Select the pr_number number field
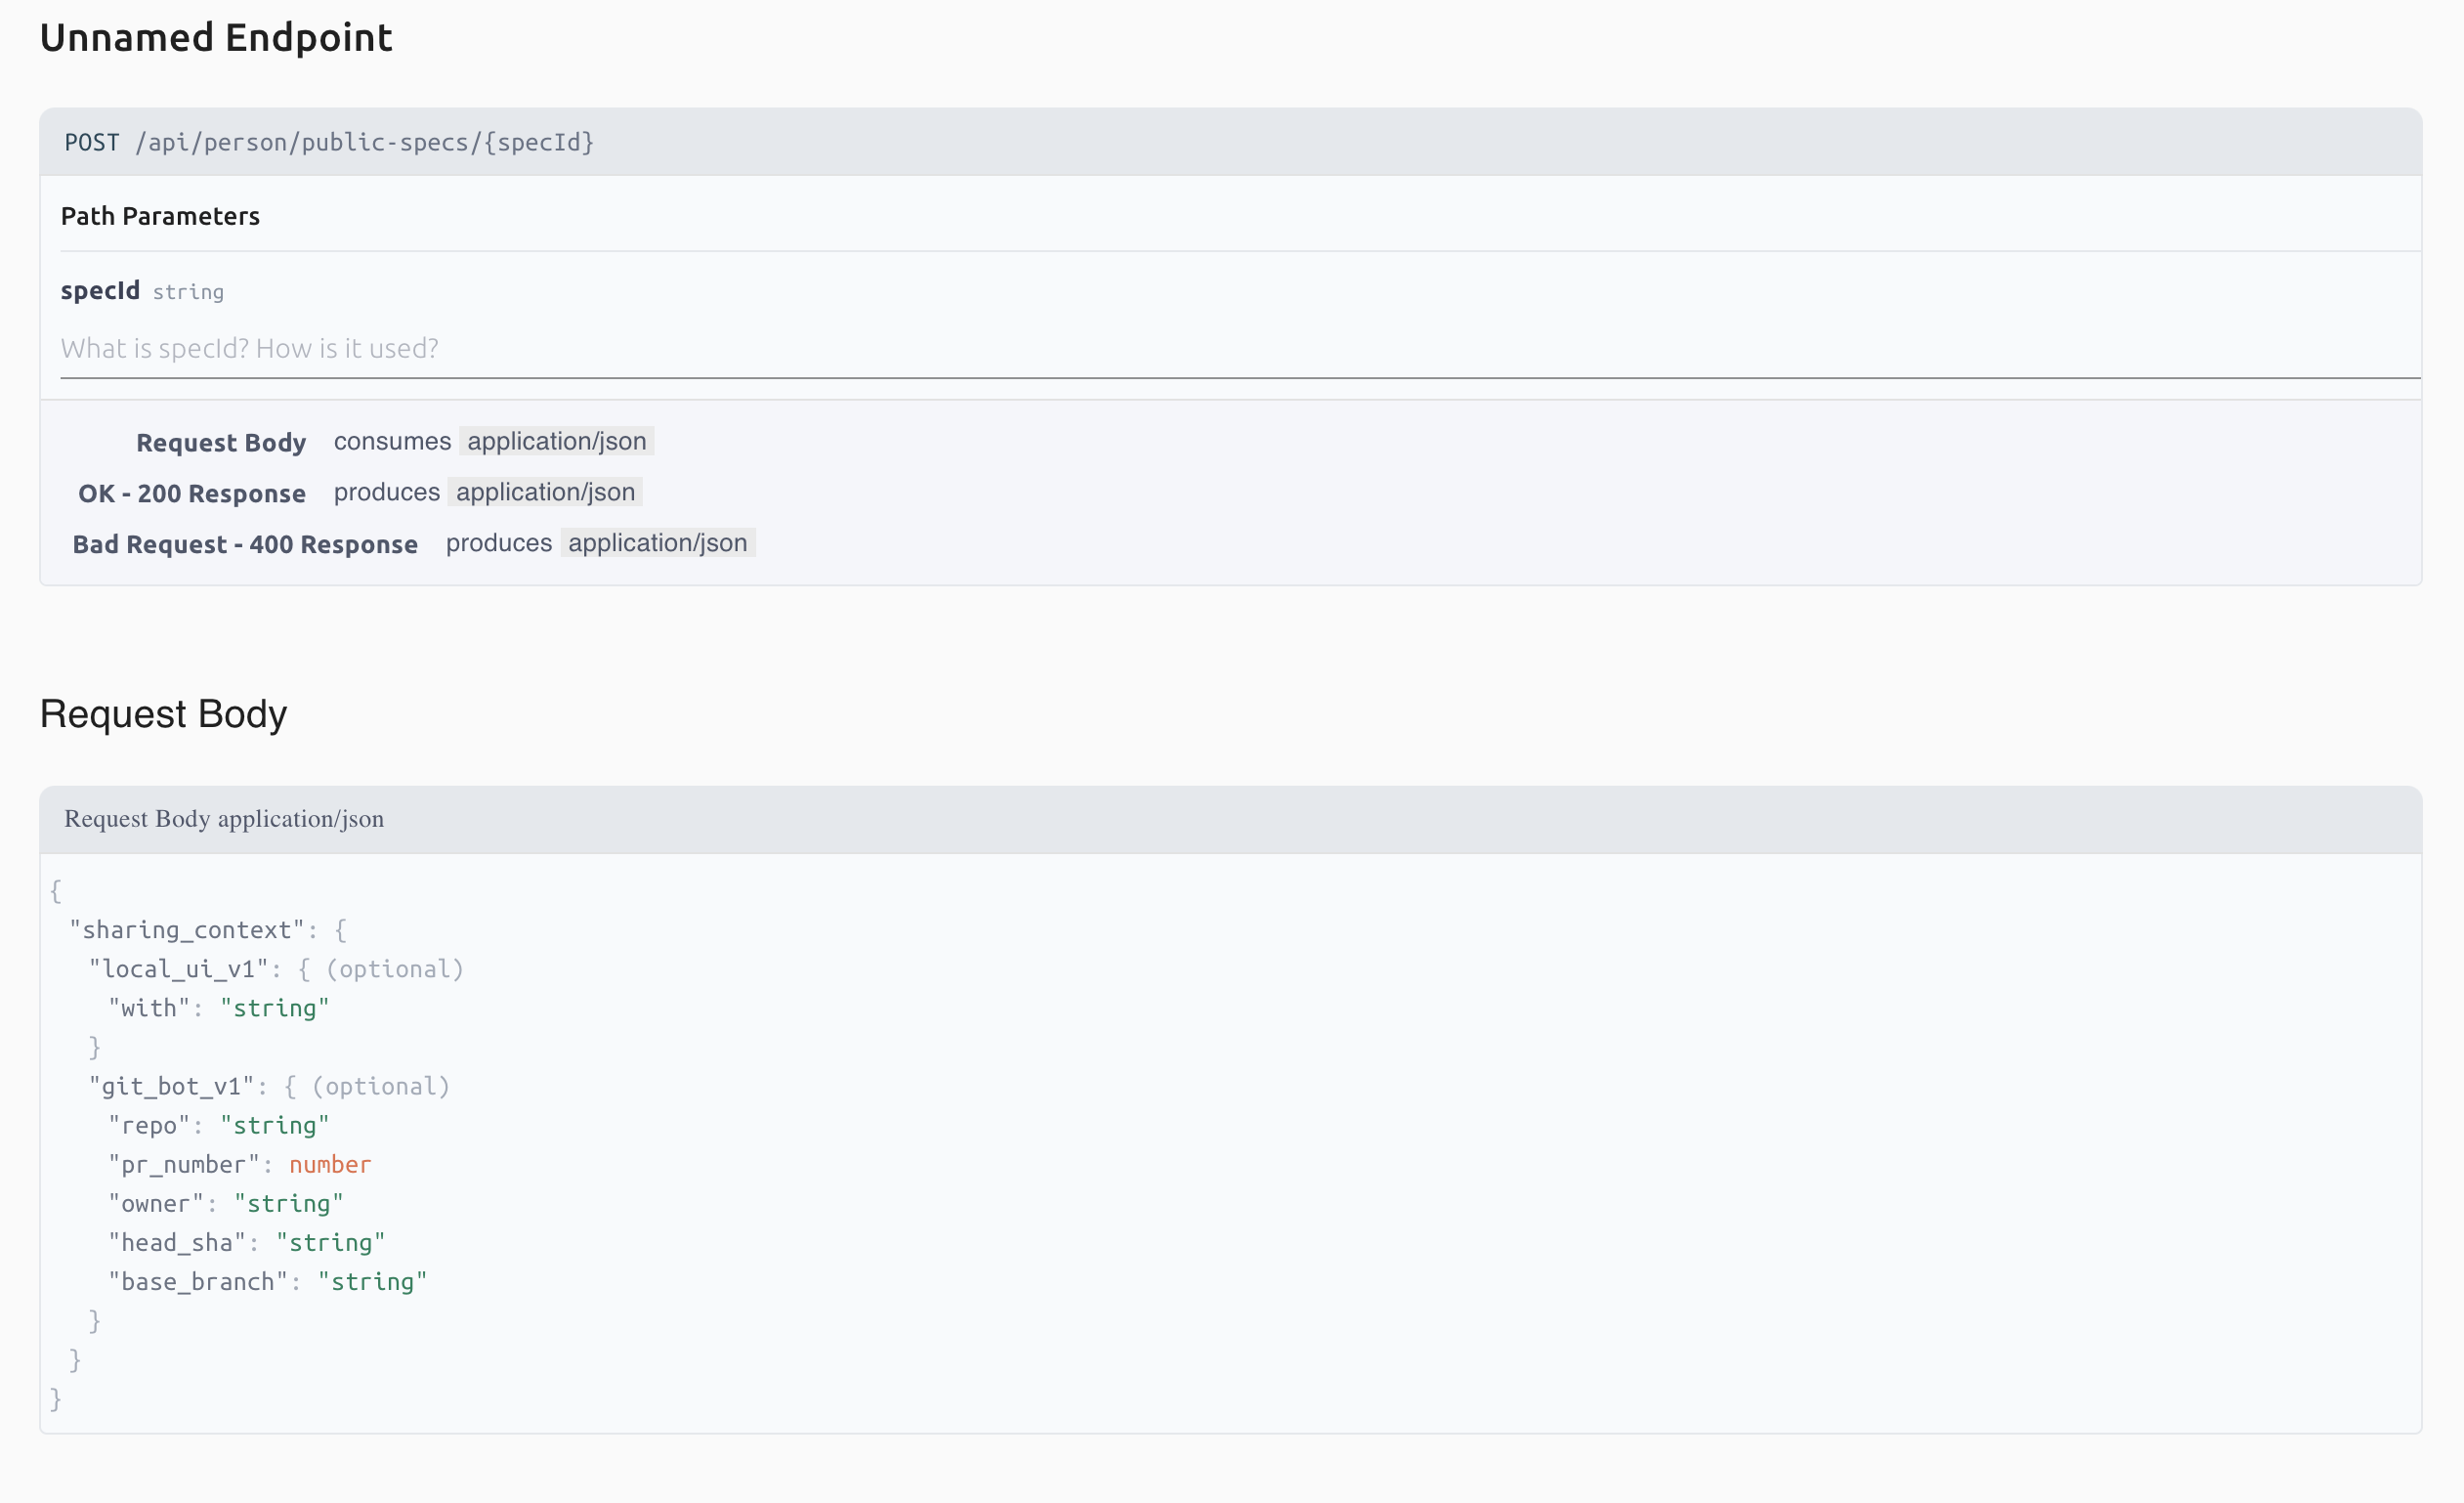 183,1163
